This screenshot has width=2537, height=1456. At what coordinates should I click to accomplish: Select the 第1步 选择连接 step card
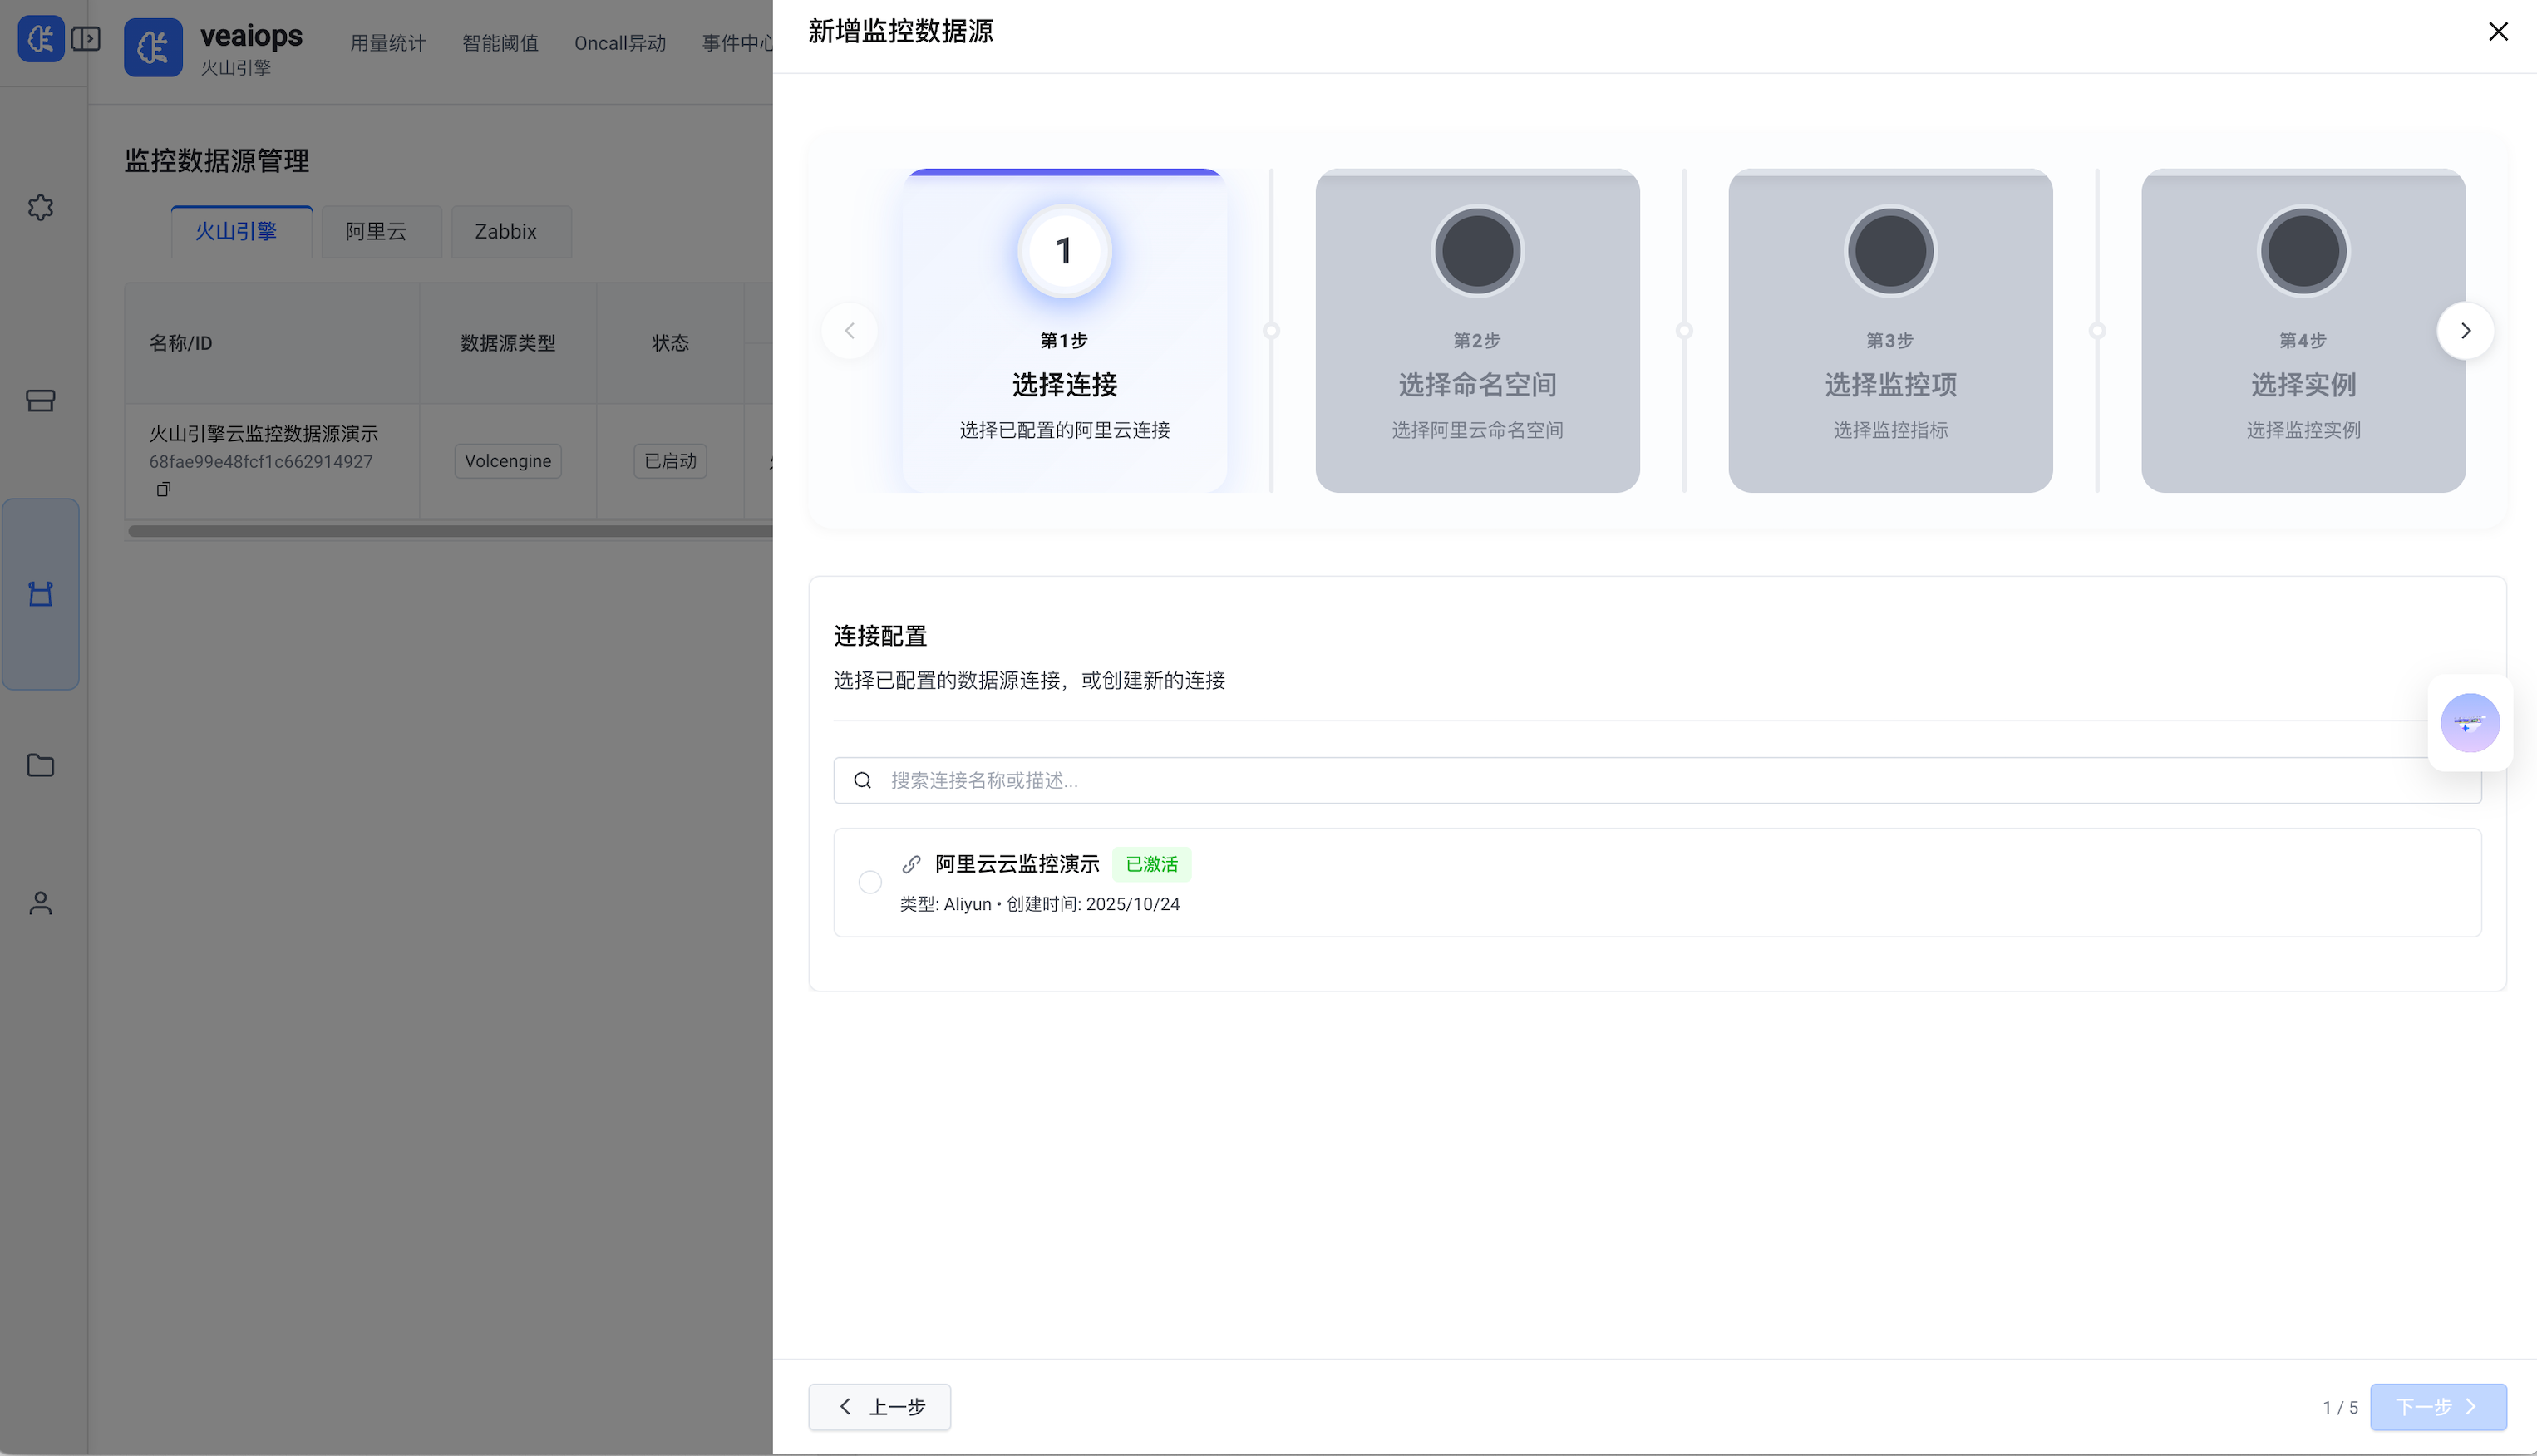coord(1063,330)
